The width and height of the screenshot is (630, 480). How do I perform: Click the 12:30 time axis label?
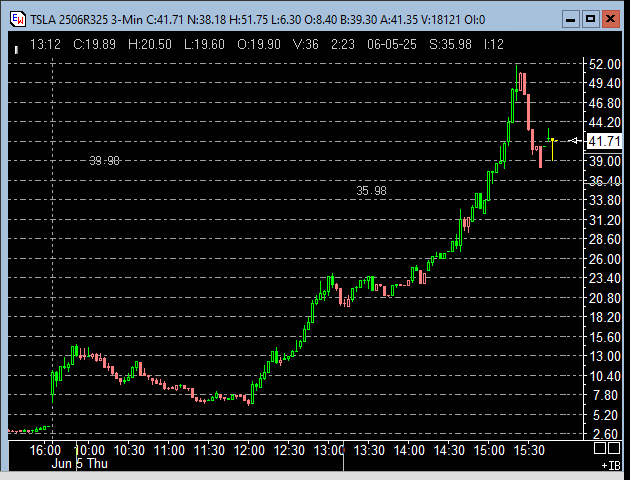pyautogui.click(x=289, y=450)
